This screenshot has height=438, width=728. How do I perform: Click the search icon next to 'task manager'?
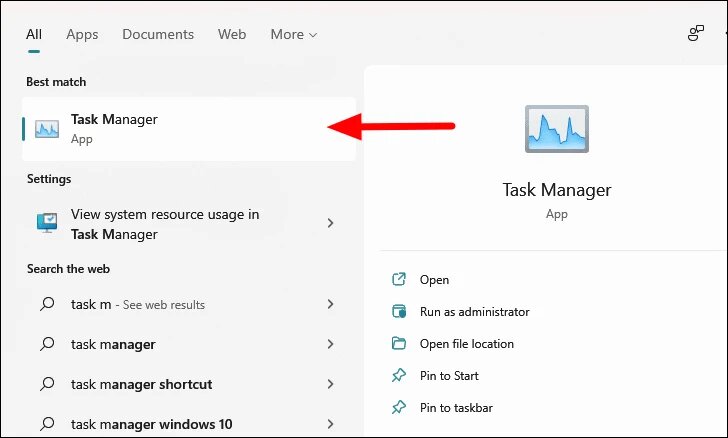(x=47, y=344)
